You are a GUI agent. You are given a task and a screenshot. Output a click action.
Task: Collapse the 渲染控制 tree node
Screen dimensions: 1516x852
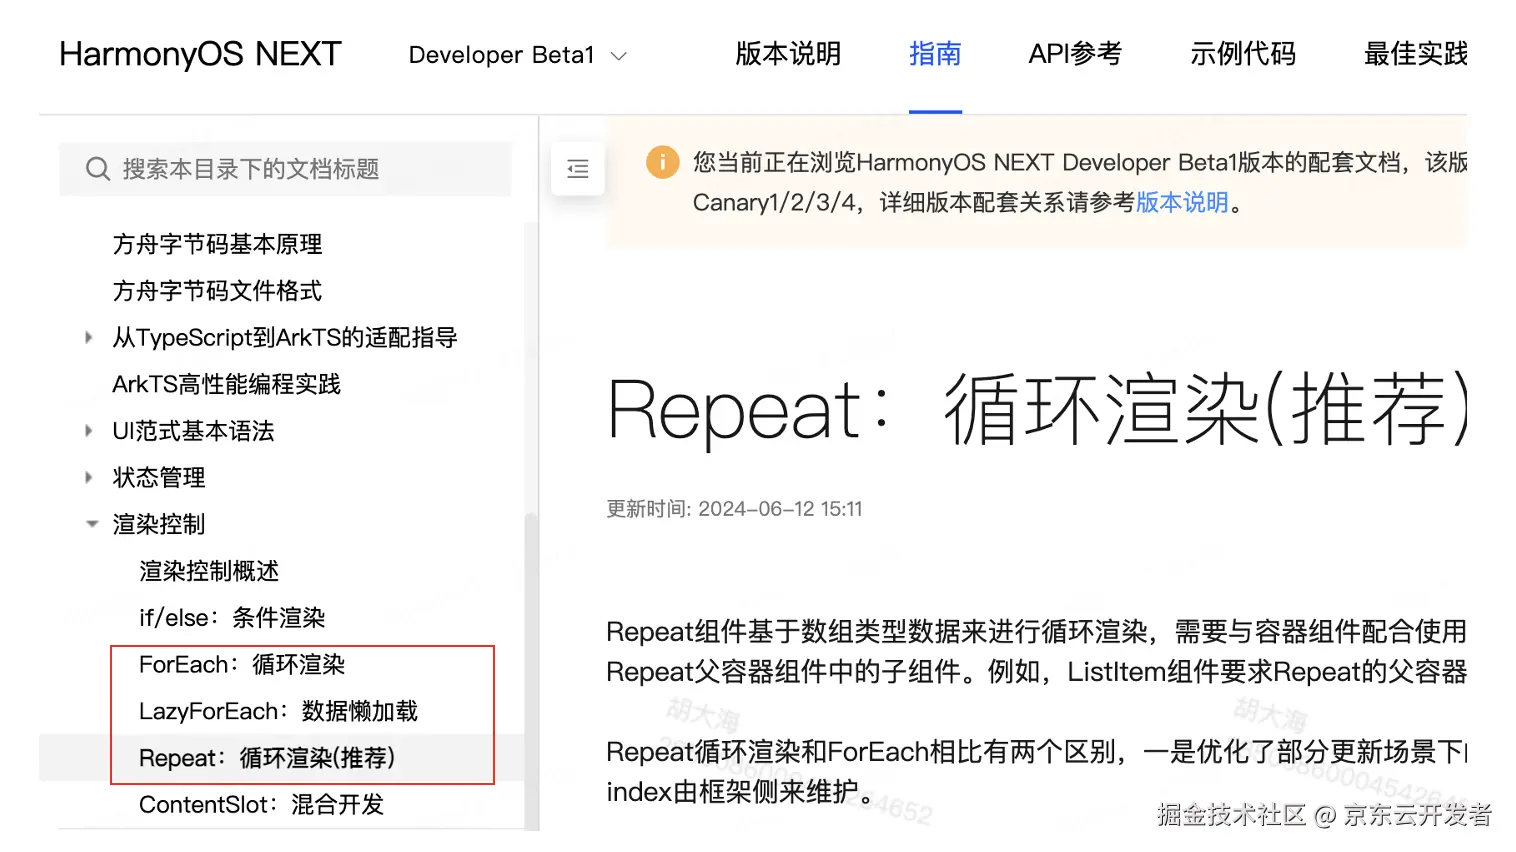pos(92,524)
